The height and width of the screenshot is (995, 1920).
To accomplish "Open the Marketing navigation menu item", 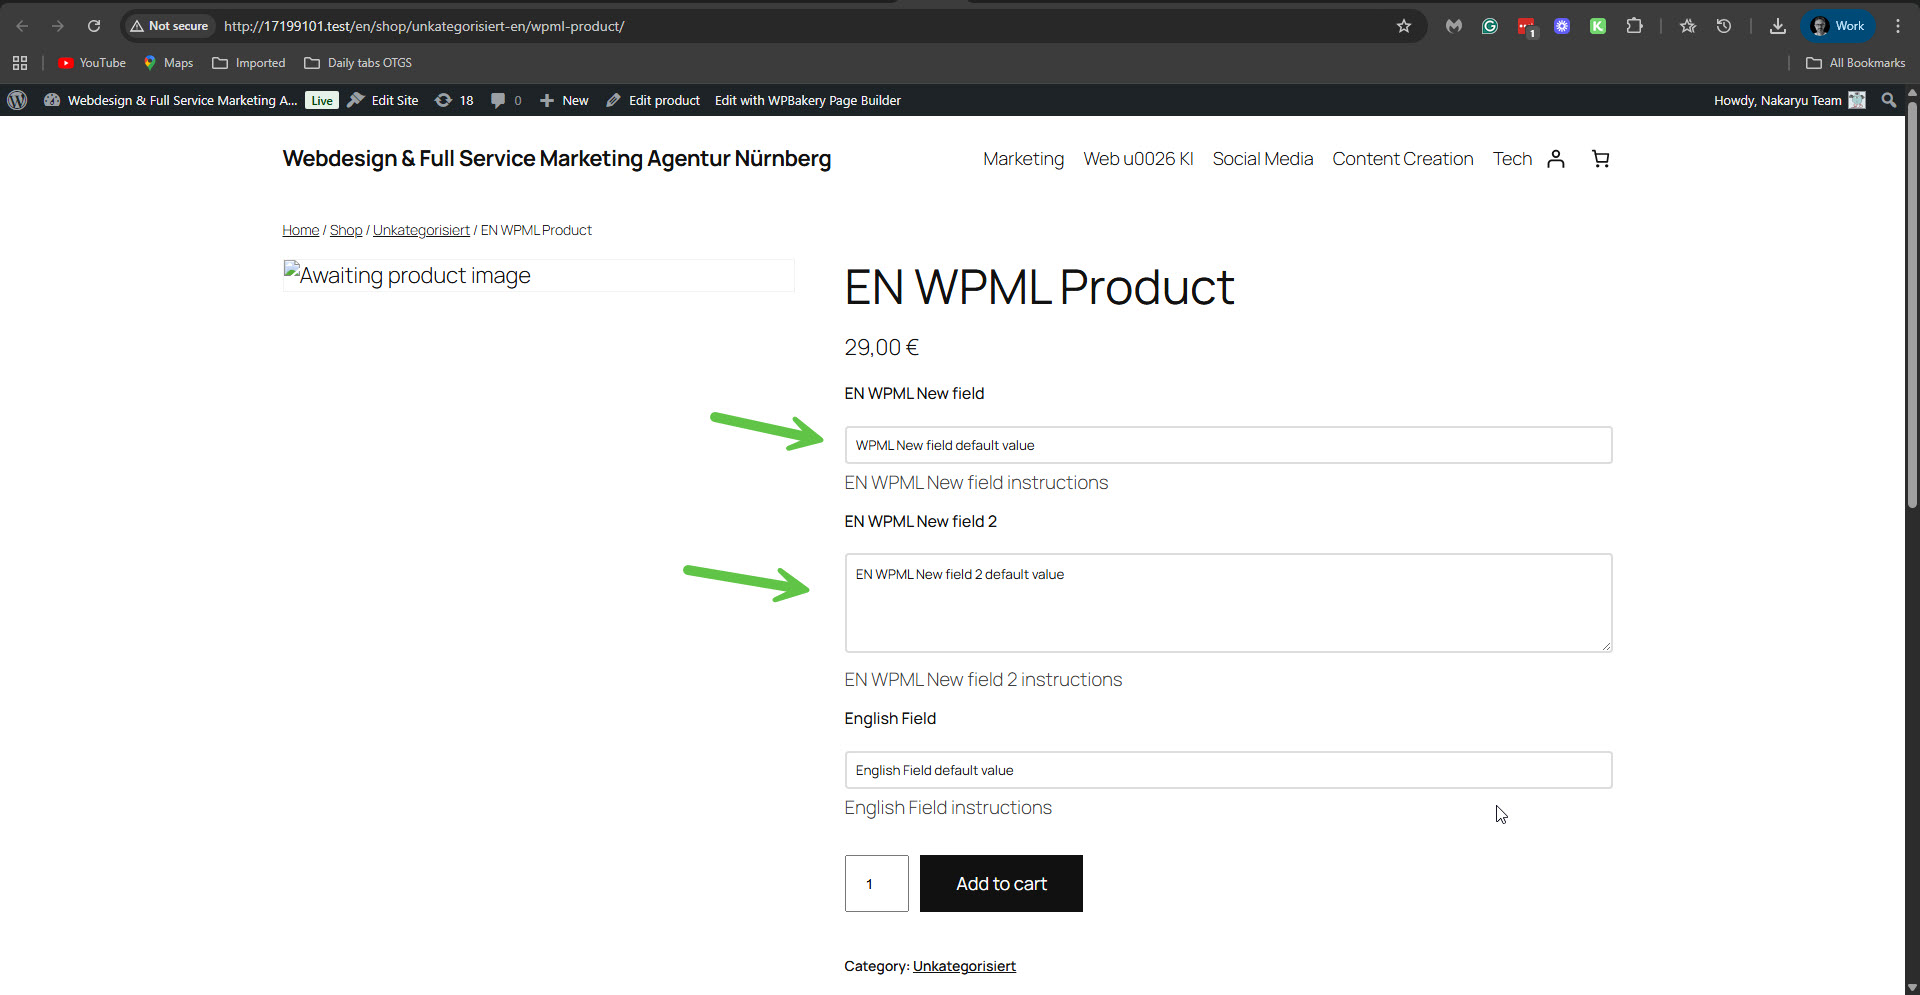I will coord(1023,159).
